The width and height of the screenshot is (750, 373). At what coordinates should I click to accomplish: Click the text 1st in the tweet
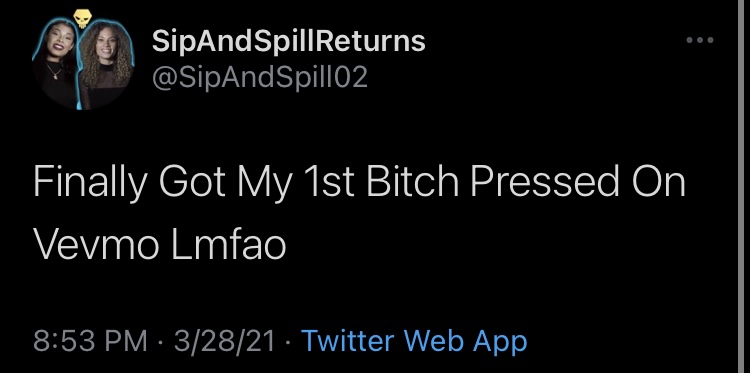tap(332, 182)
